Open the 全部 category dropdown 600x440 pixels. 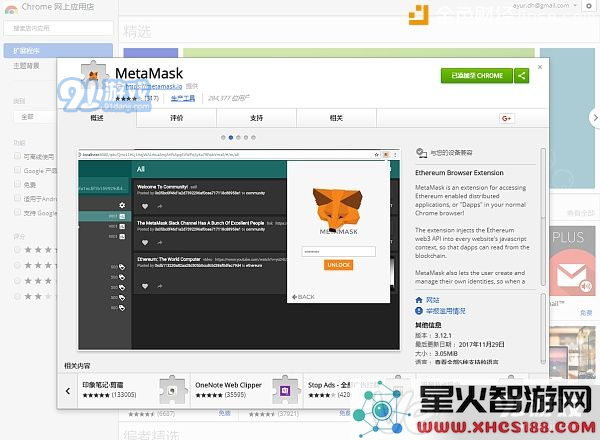pos(34,117)
